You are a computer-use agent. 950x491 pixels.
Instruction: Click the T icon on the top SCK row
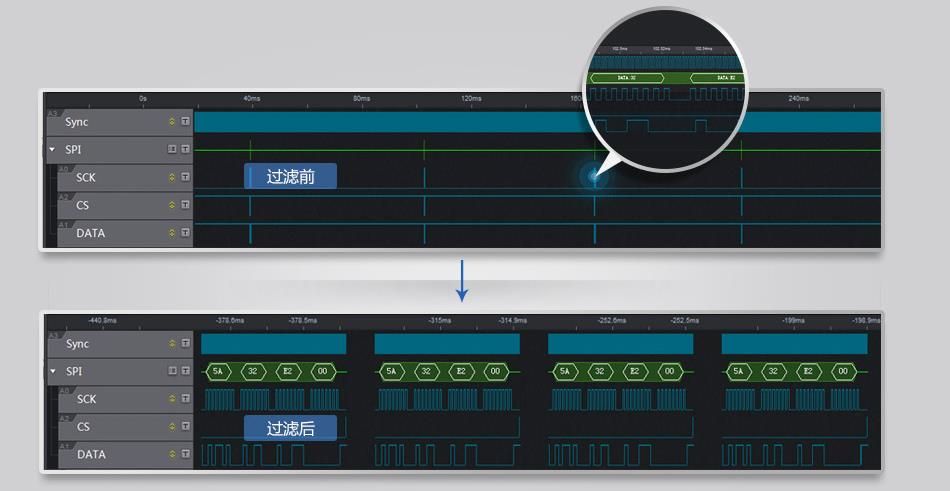185,177
